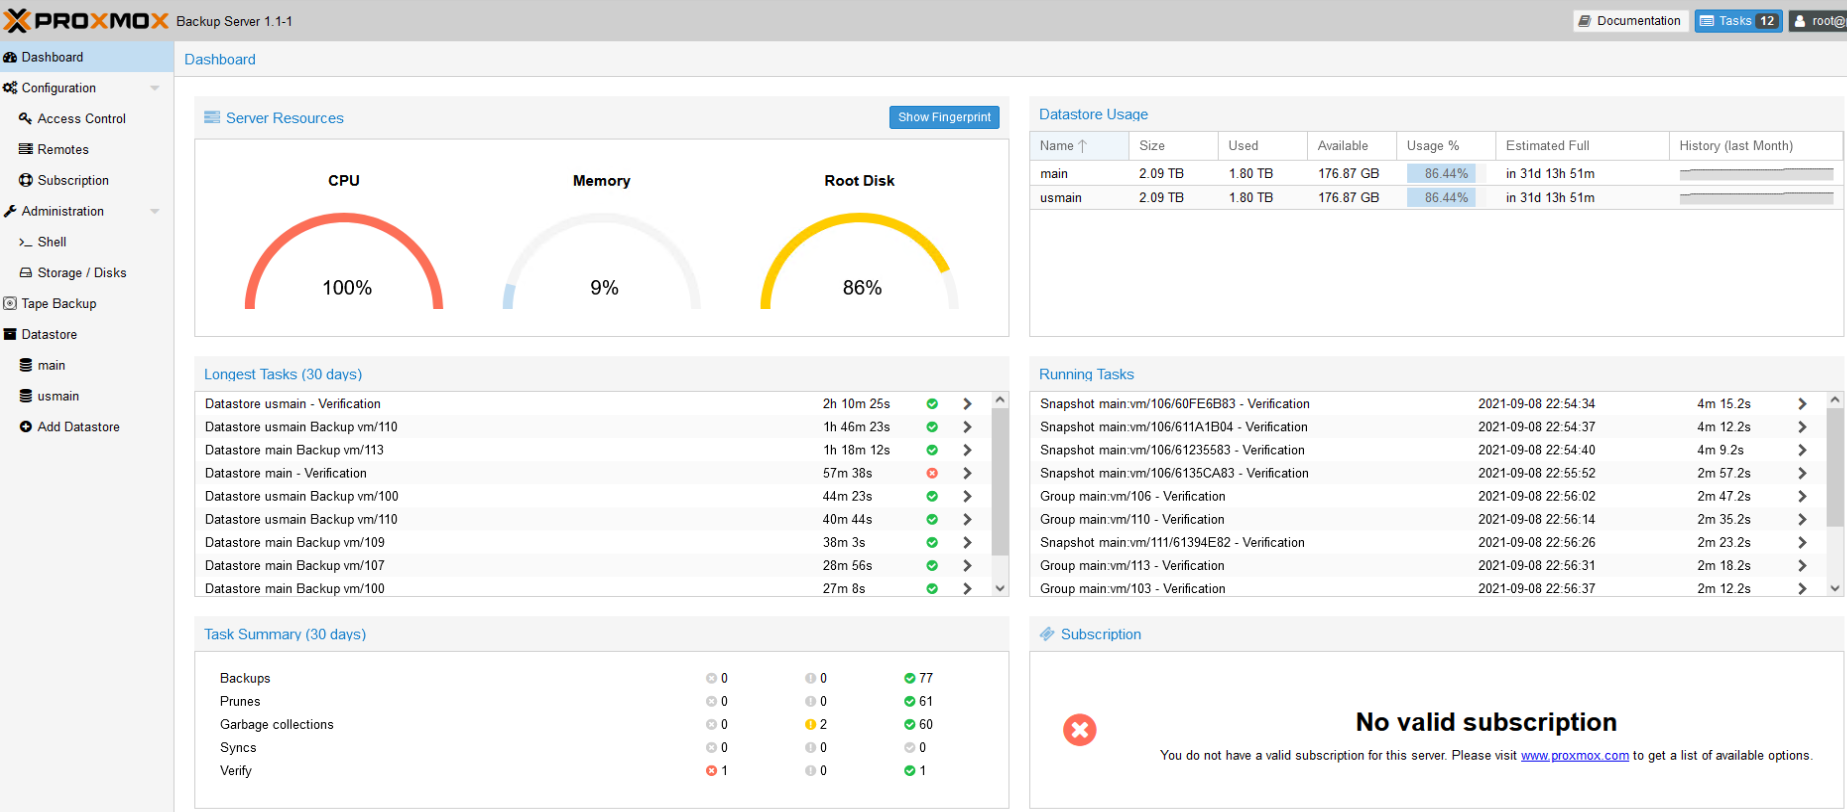Click success icon for Datastore usmain Verification
This screenshot has width=1847, height=812.
pos(932,404)
